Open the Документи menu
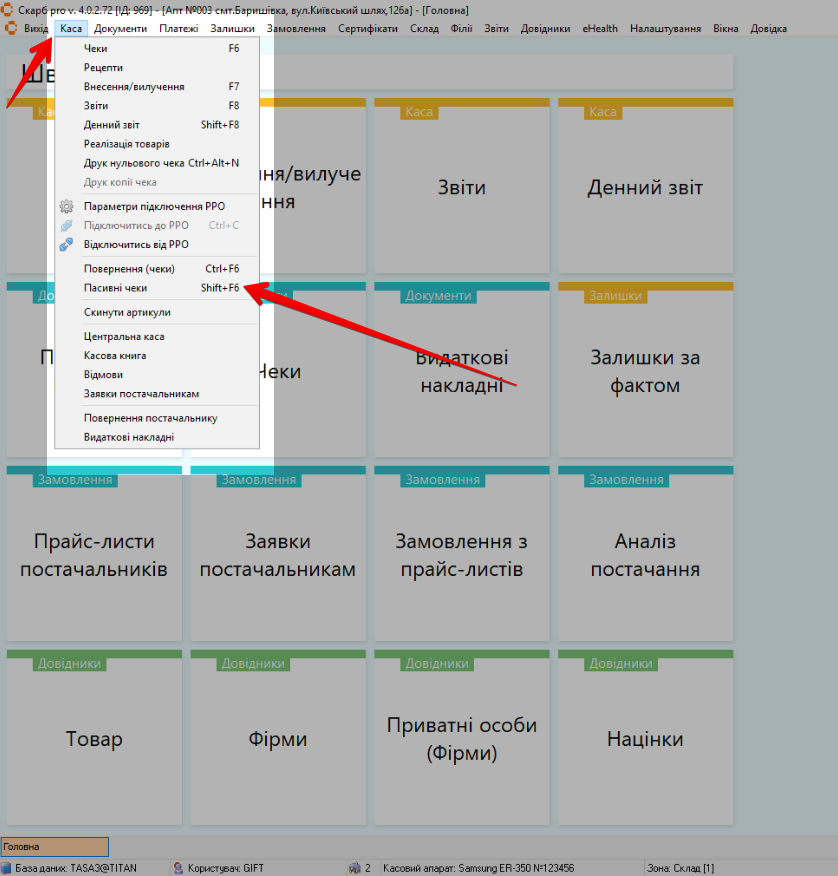 point(120,28)
